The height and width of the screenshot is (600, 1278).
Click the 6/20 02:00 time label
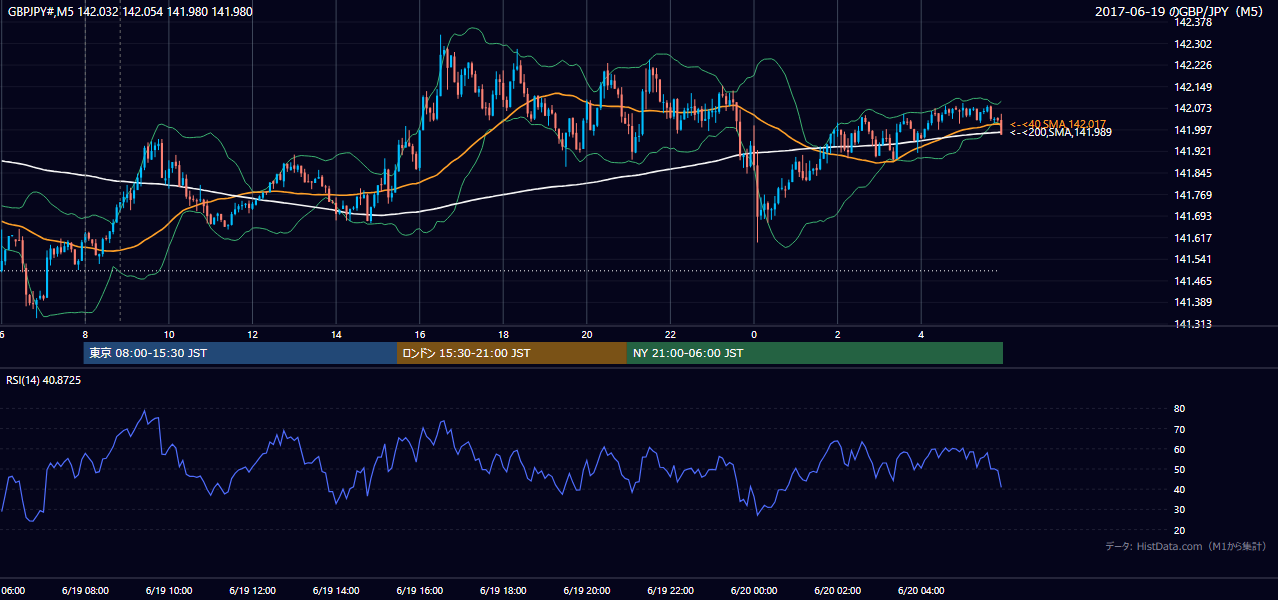(x=837, y=591)
